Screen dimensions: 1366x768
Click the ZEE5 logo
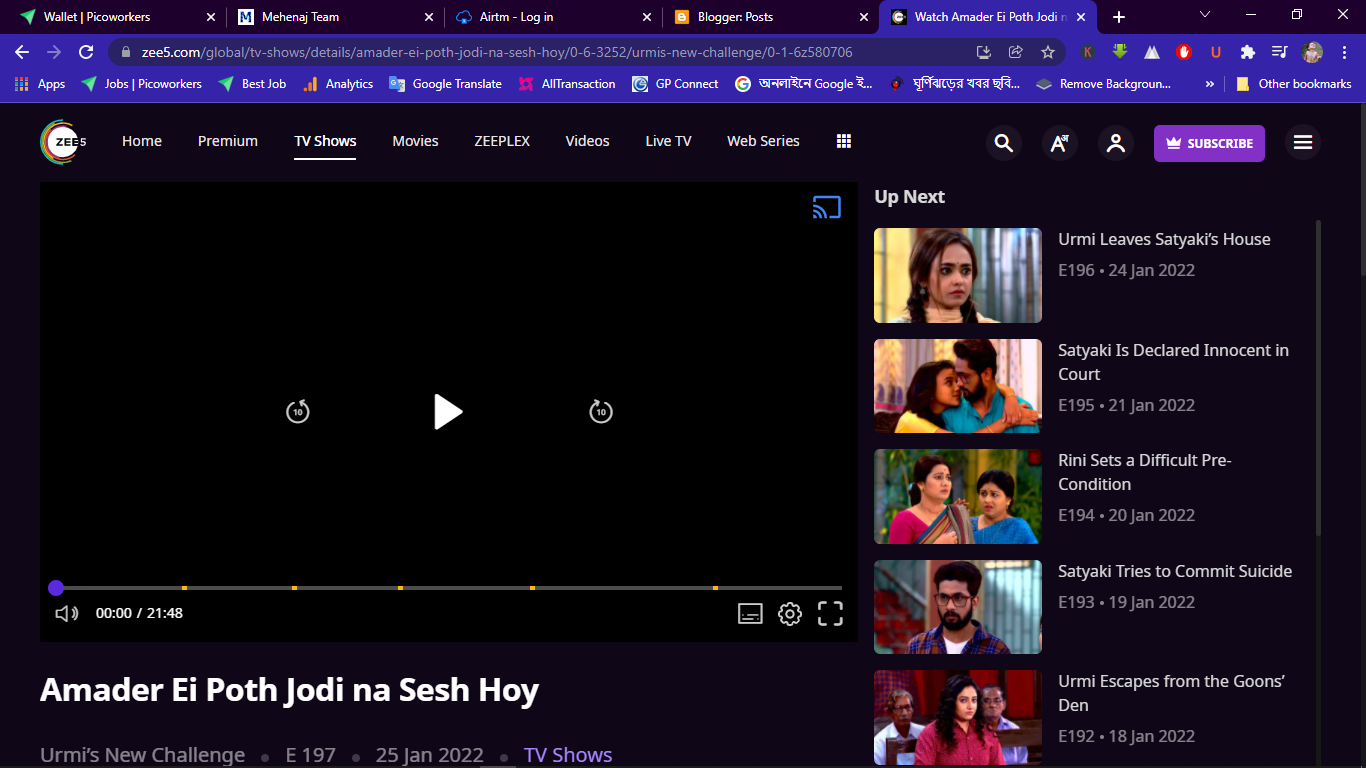pos(63,142)
